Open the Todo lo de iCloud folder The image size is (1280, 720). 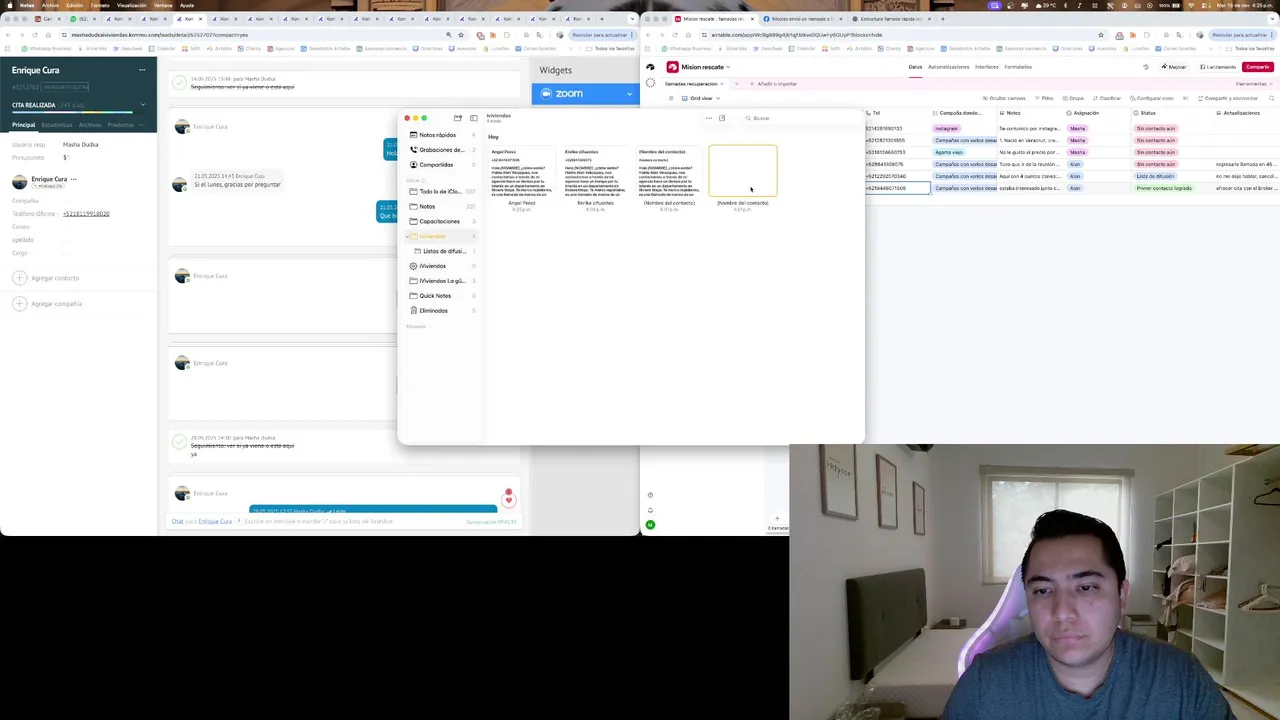(440, 191)
